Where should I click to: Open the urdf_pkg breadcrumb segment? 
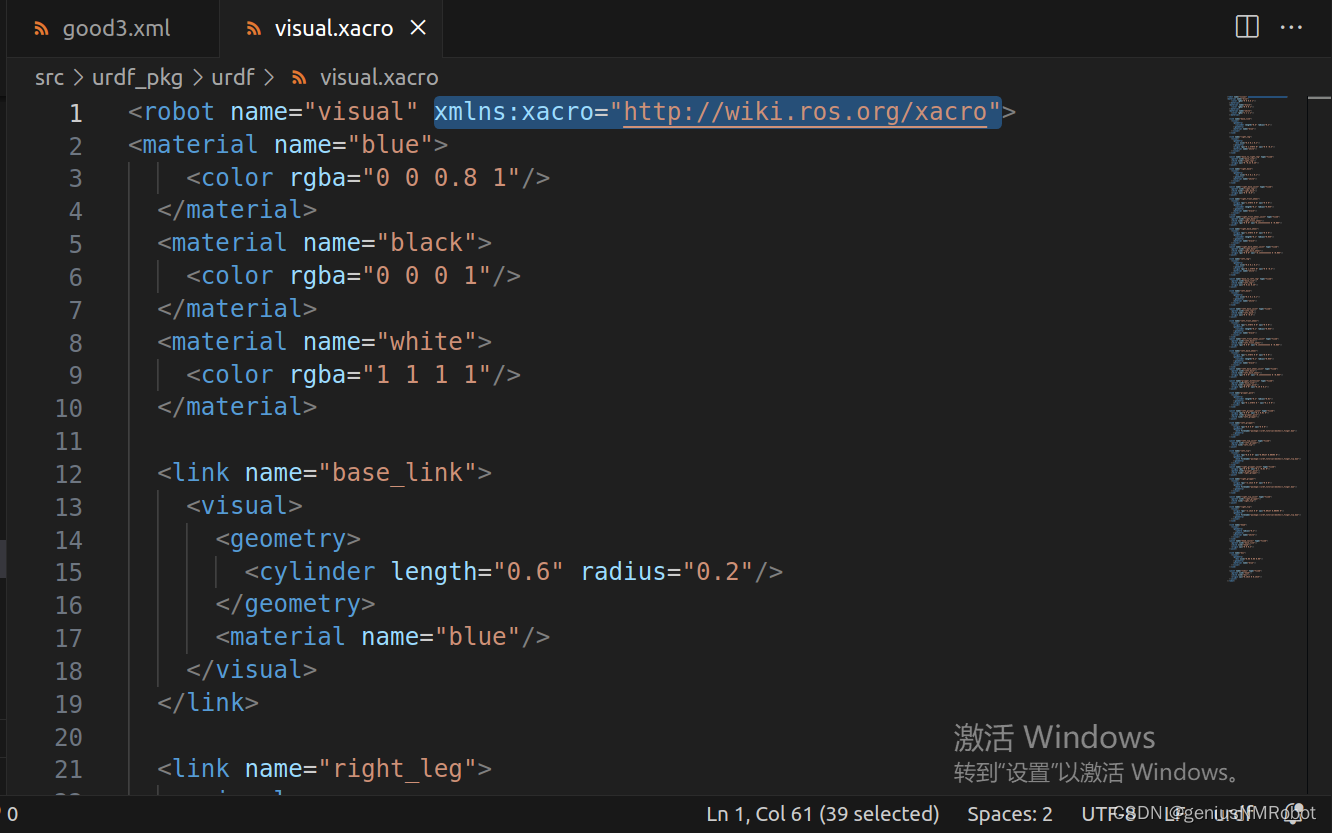click(x=137, y=77)
